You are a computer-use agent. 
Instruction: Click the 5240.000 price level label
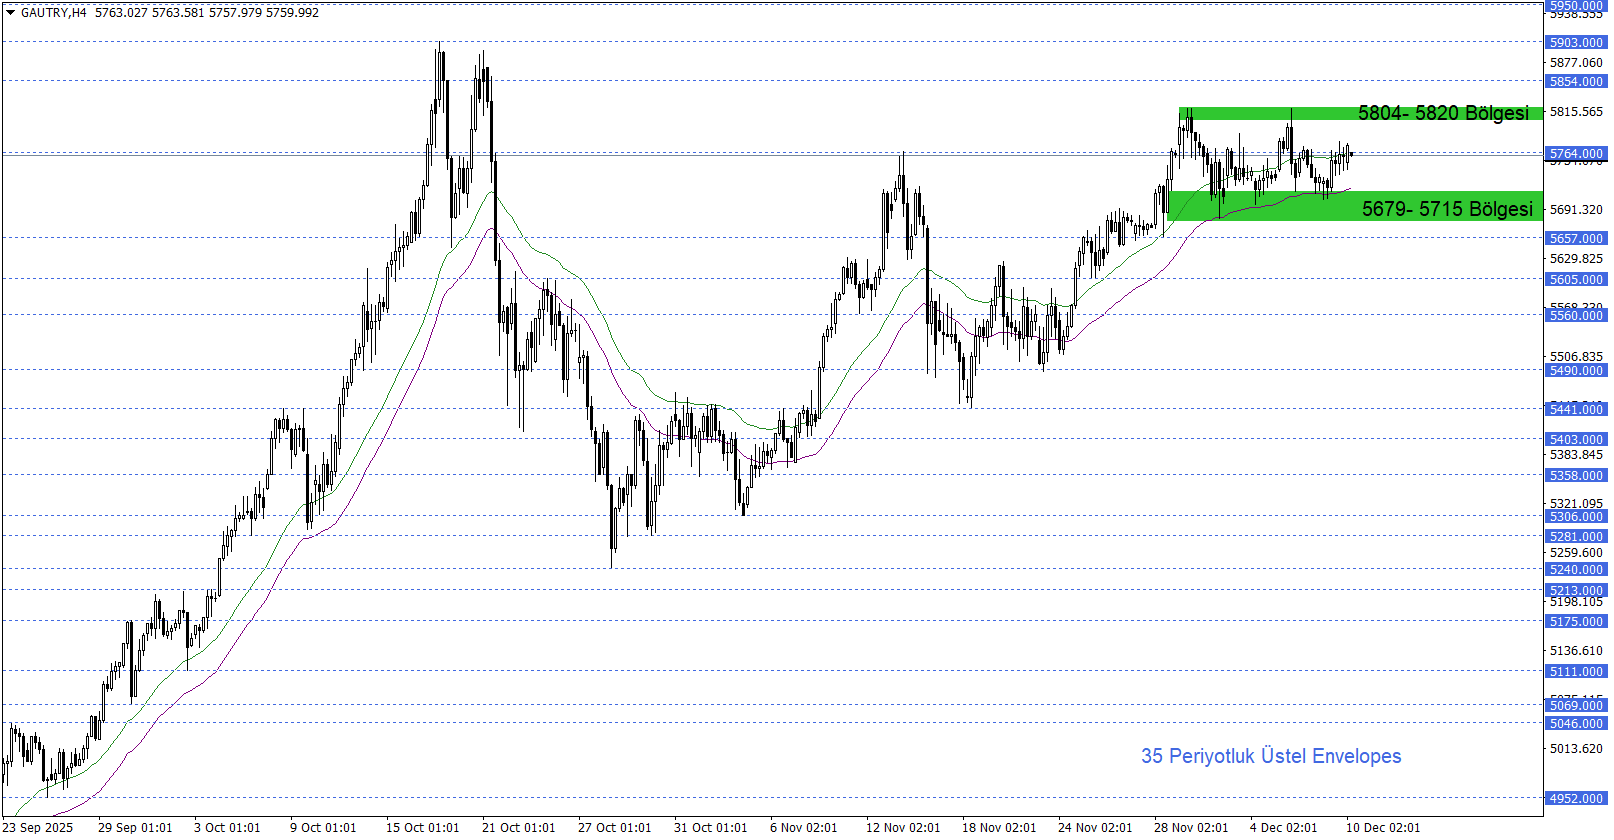[x=1576, y=569]
